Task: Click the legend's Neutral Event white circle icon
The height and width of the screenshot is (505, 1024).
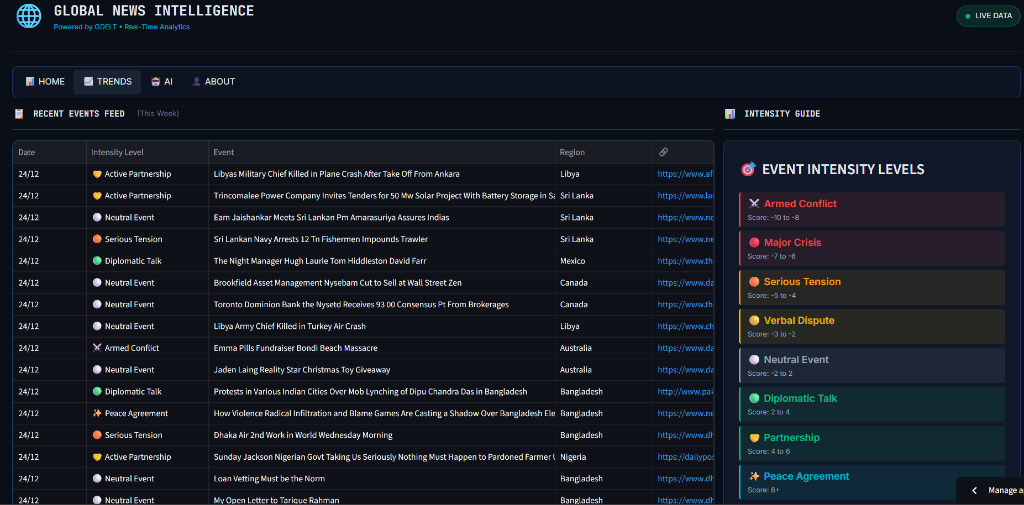Action: coord(754,359)
